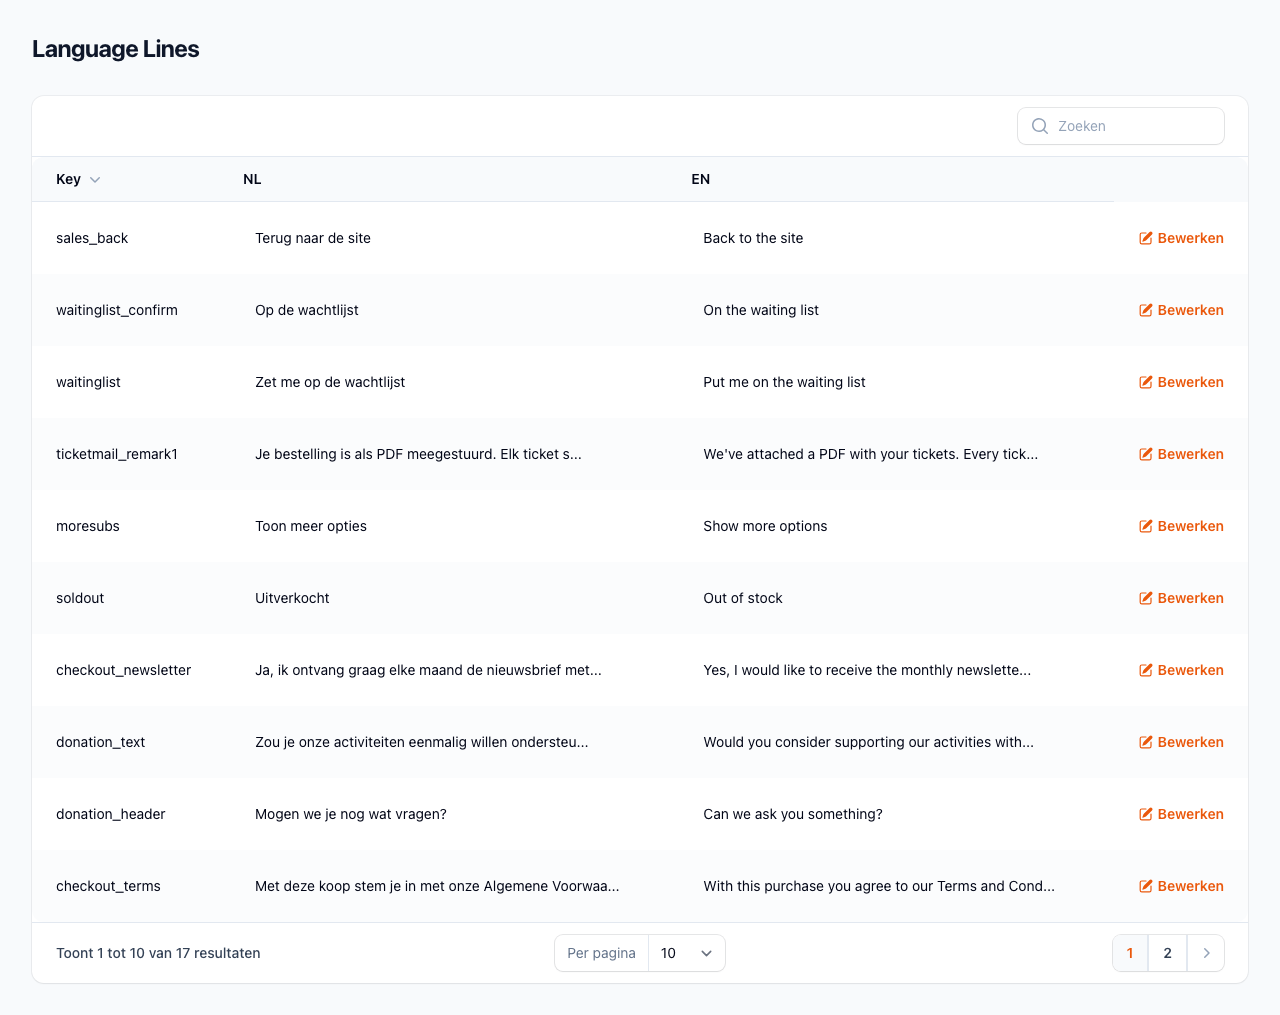The image size is (1280, 1015).
Task: Click the magnifier icon in search box
Action: click(x=1040, y=126)
